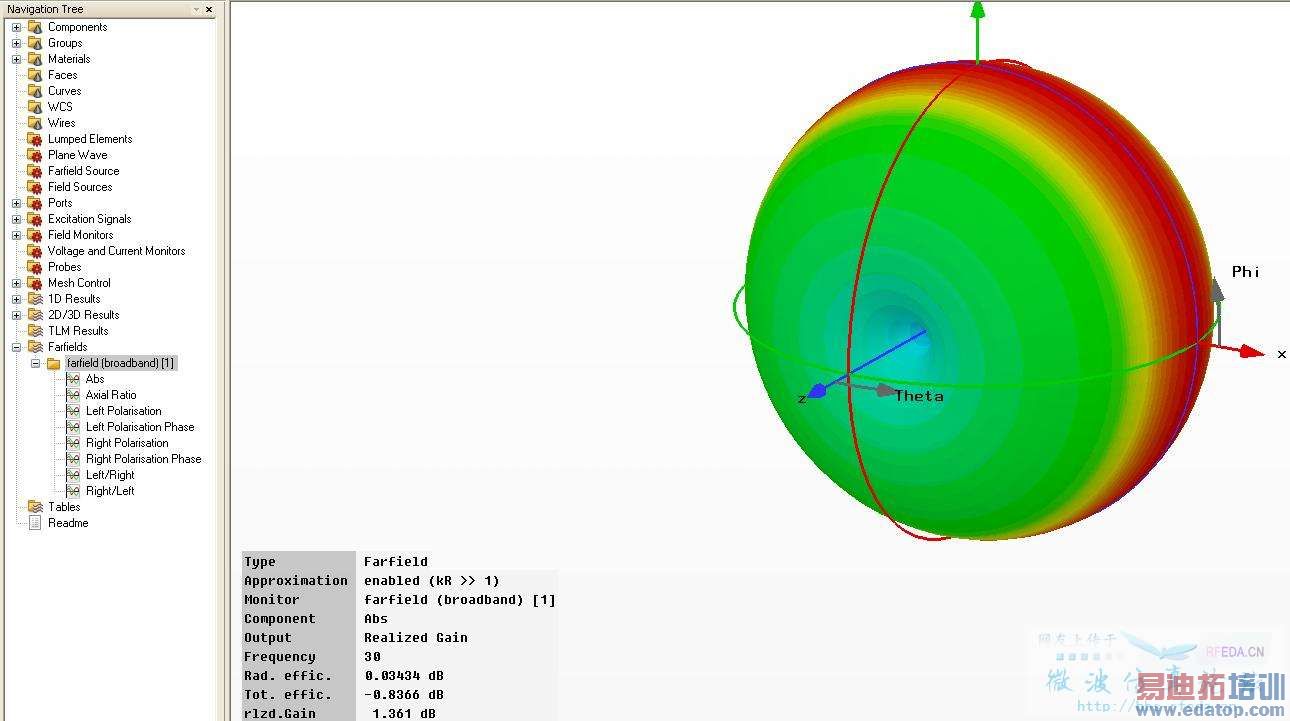Click the Right Polarisation result icon
The height and width of the screenshot is (721, 1290).
pyautogui.click(x=73, y=443)
